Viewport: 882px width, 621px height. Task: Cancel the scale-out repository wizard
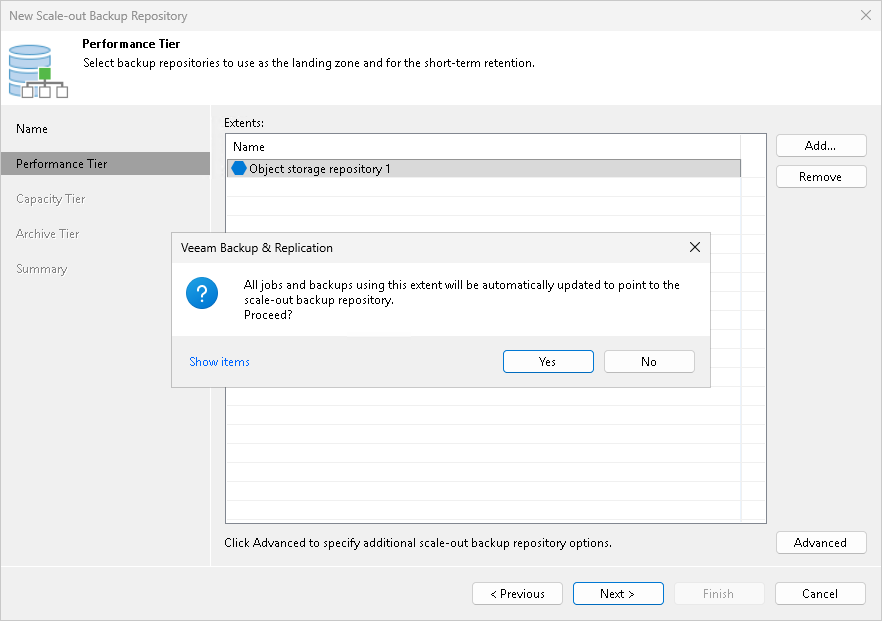pyautogui.click(x=820, y=593)
